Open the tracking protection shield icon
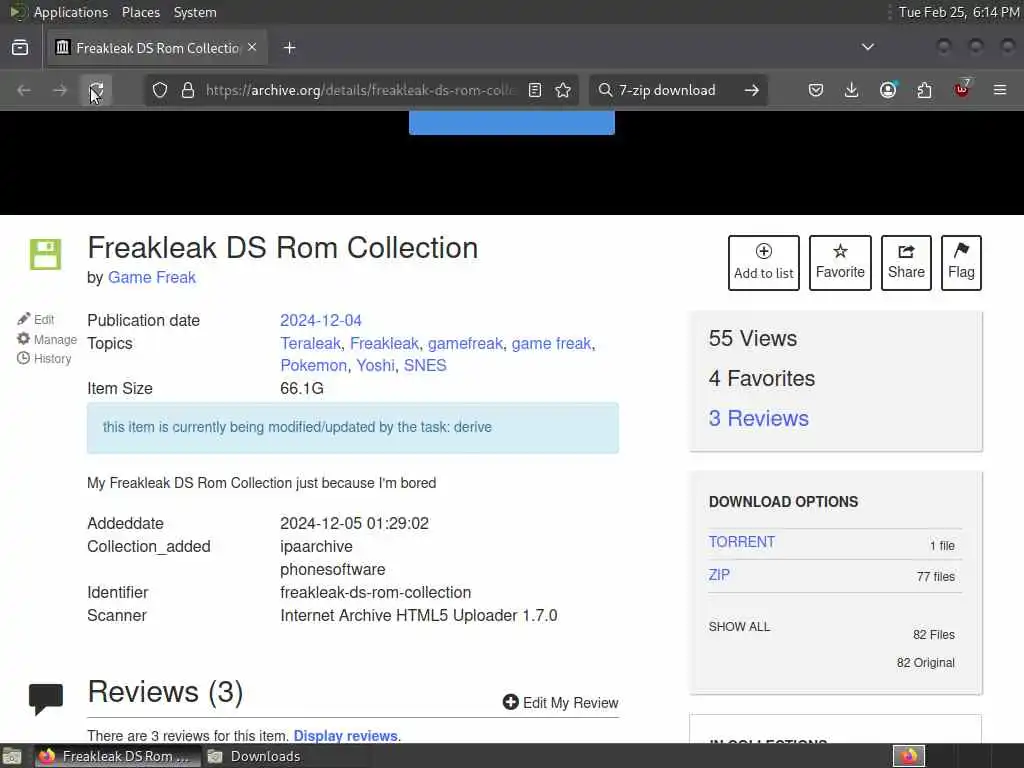This screenshot has height=768, width=1024. [160, 90]
